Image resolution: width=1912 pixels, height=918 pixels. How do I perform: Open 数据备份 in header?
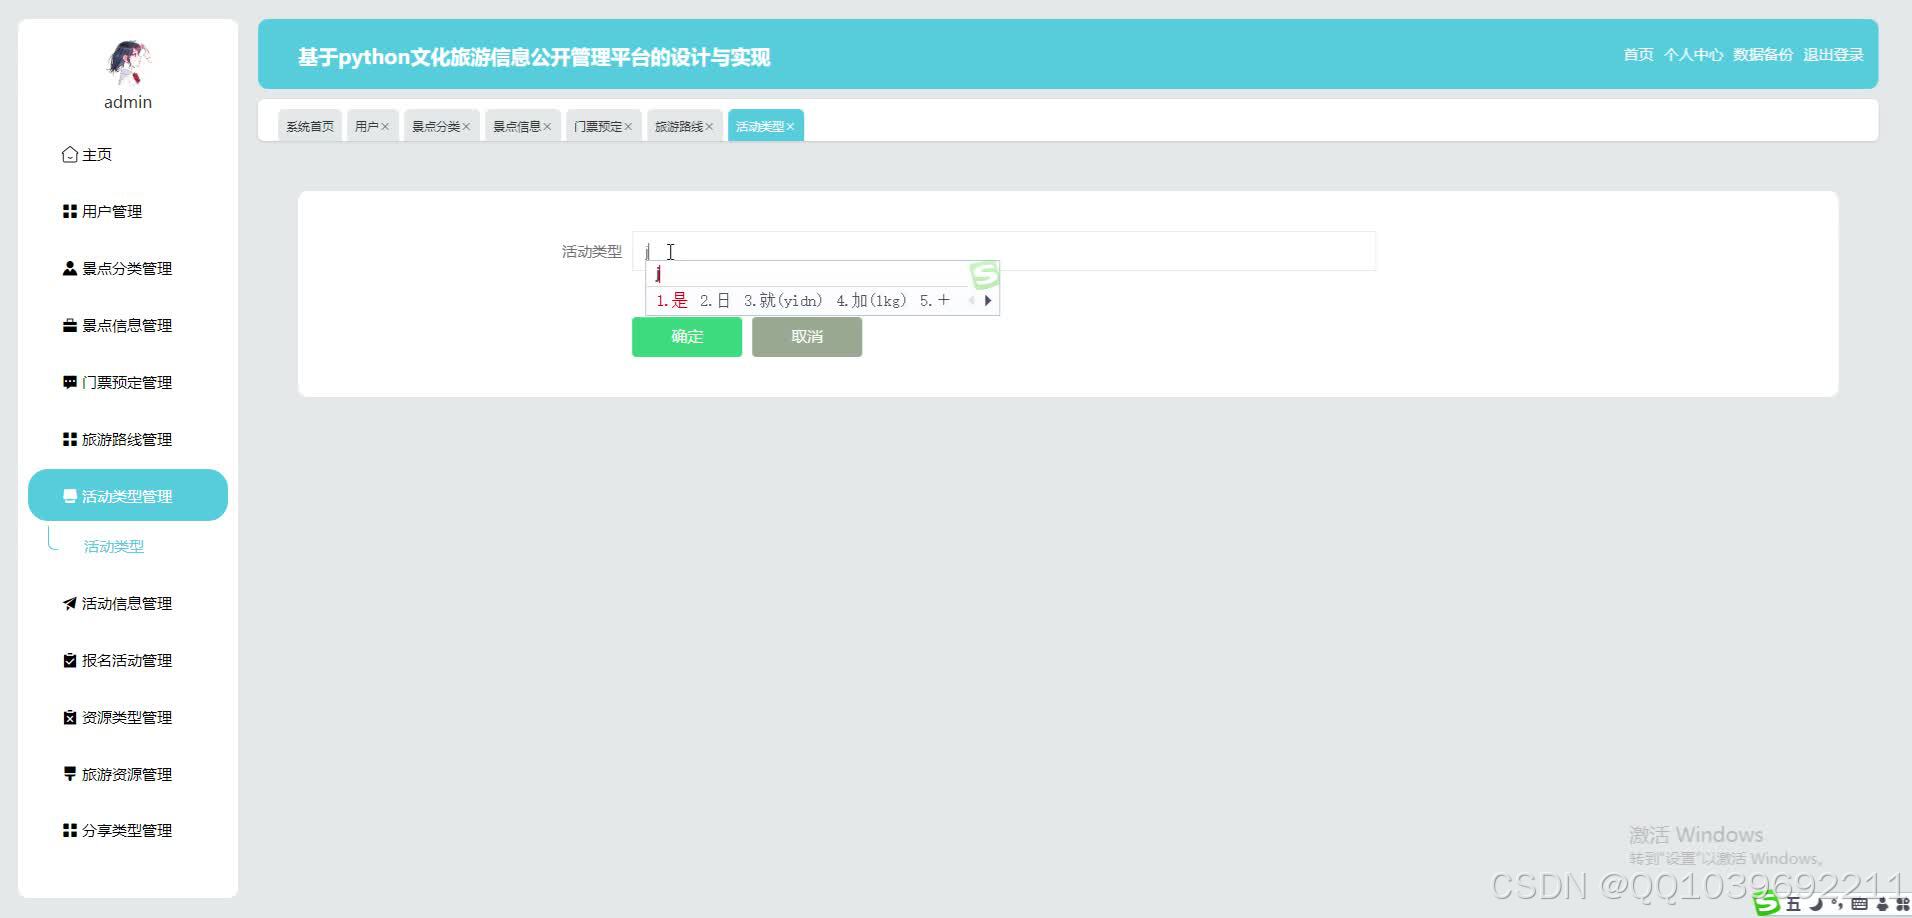tap(1763, 55)
